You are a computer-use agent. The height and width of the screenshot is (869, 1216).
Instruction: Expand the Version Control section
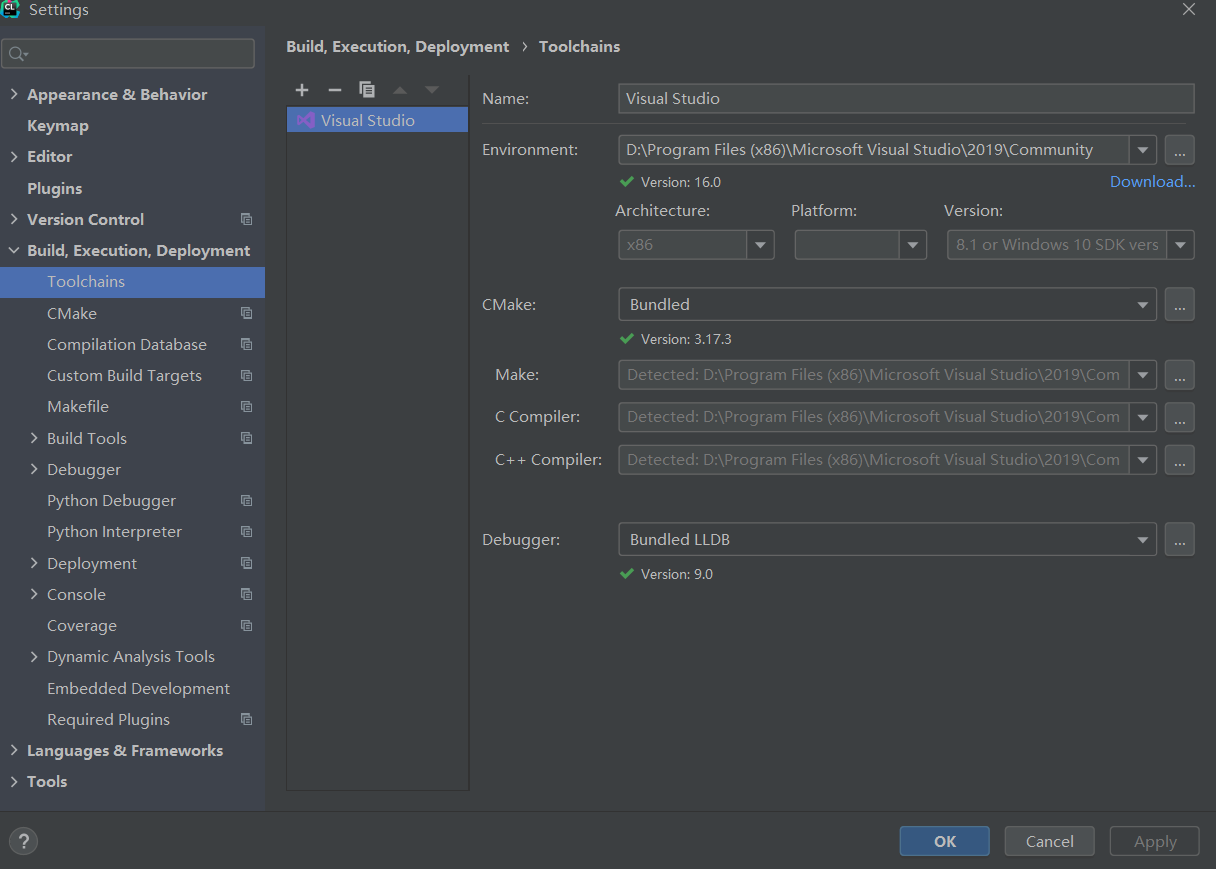pos(14,219)
